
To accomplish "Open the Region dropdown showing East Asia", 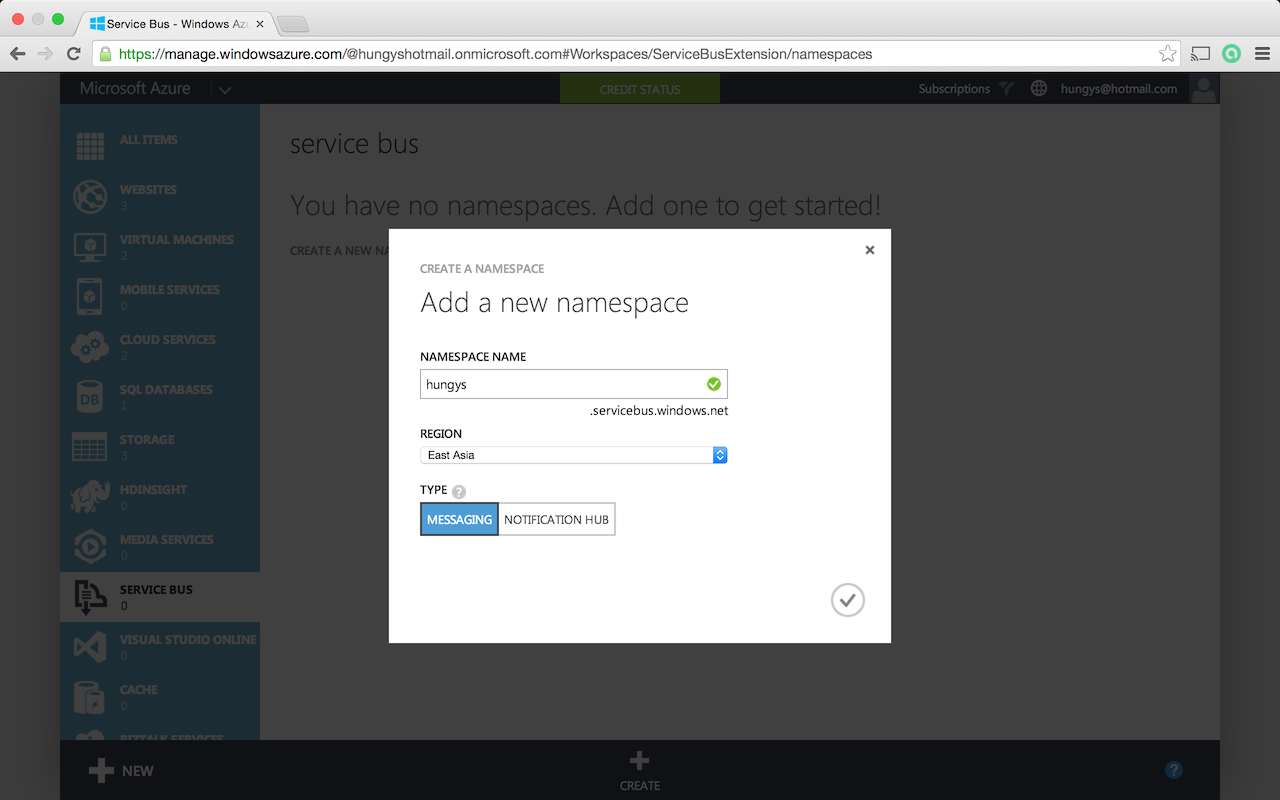I will tap(574, 455).
